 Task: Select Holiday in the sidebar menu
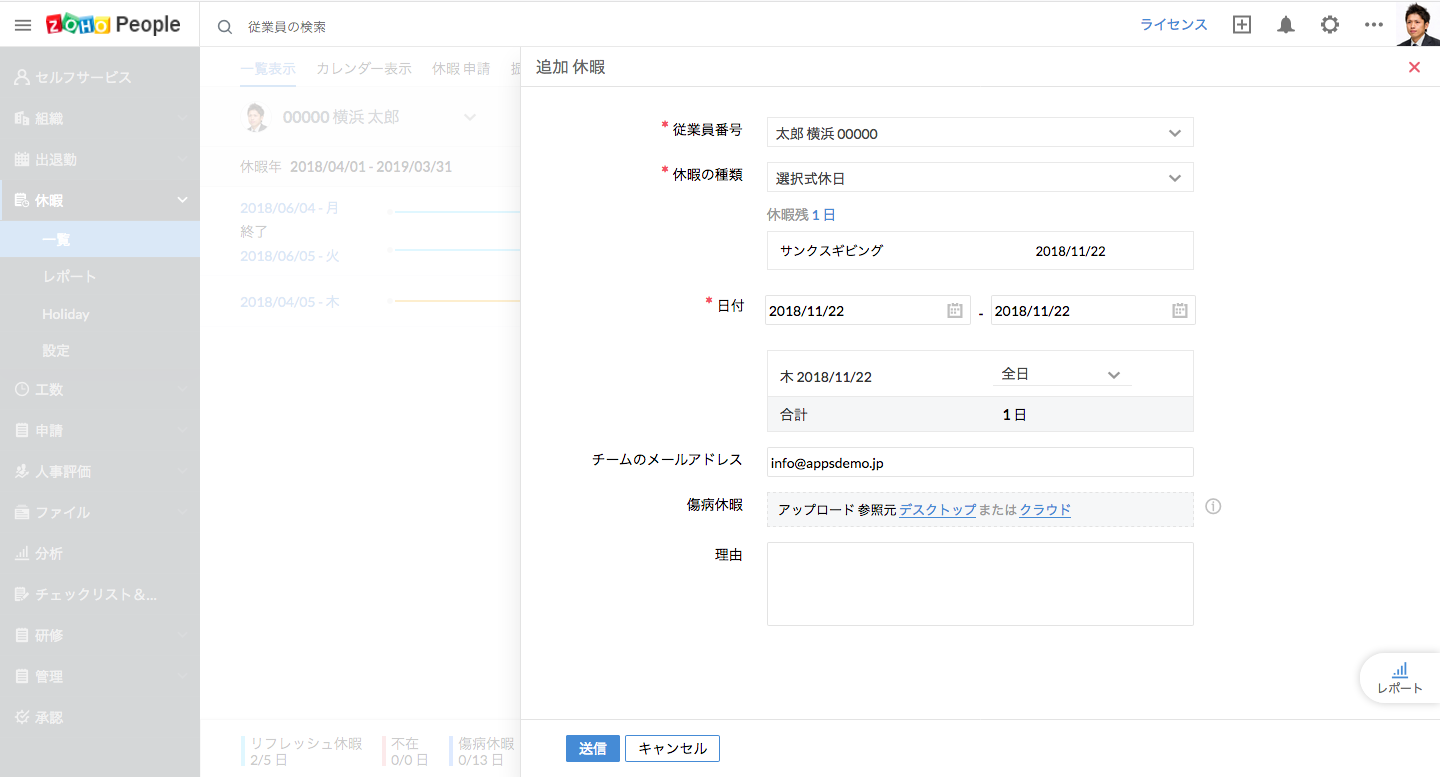point(66,314)
